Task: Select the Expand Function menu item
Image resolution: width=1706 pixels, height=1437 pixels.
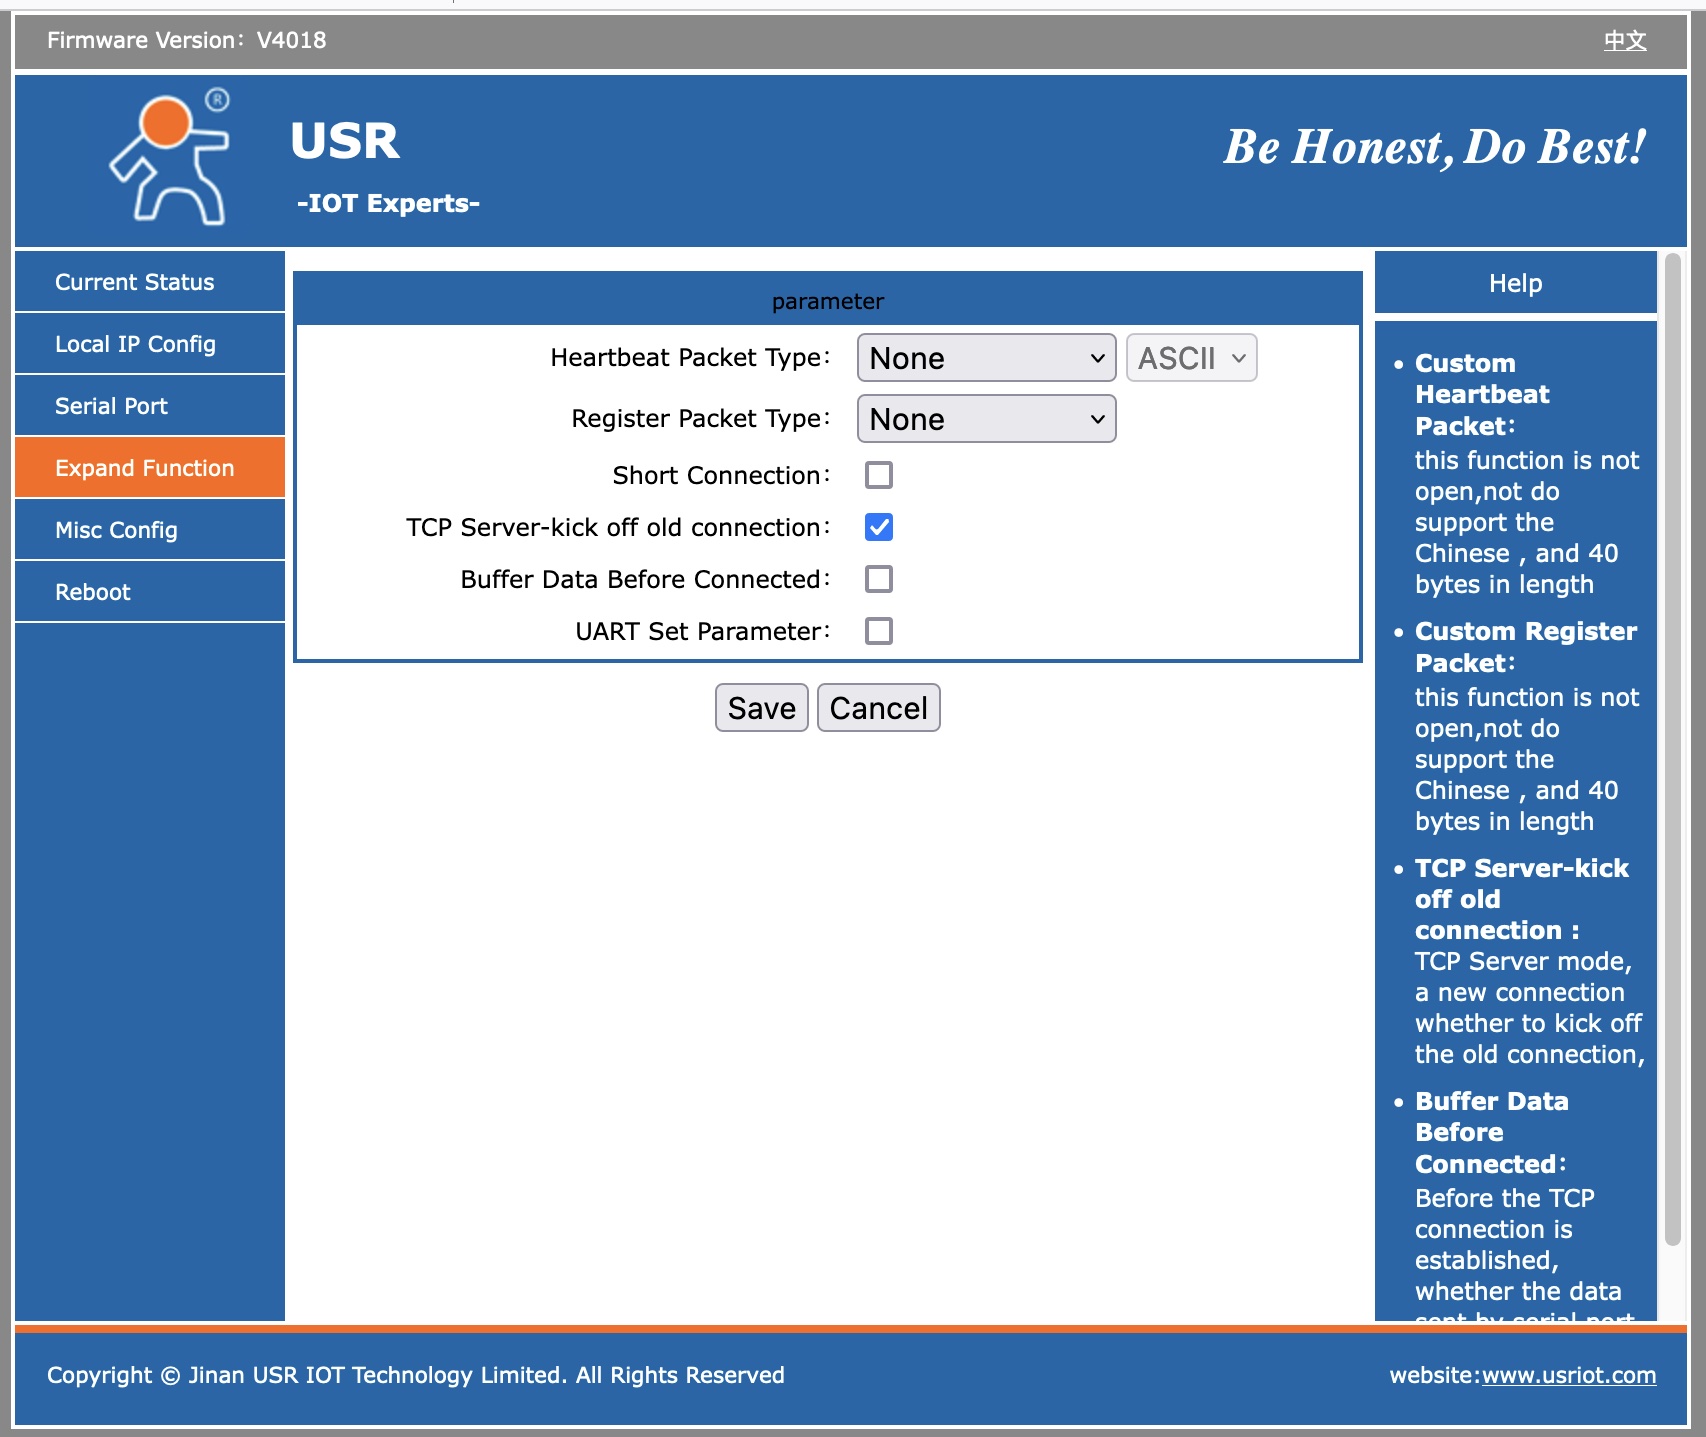Action: point(145,468)
